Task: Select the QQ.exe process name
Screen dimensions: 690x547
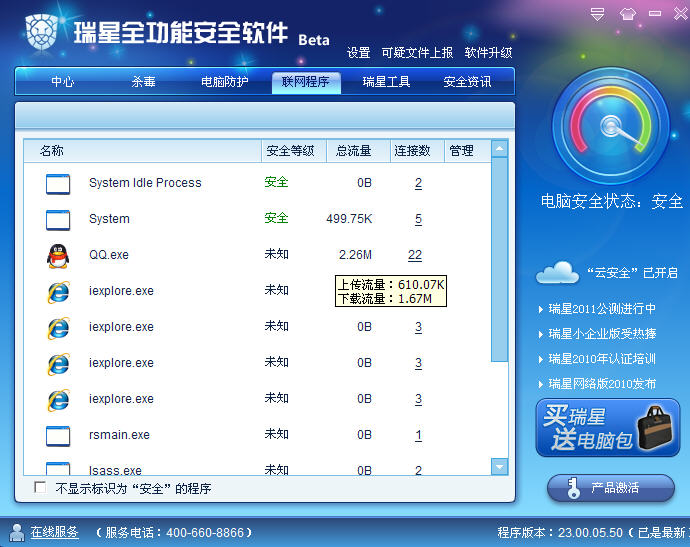Action: pyautogui.click(x=109, y=255)
